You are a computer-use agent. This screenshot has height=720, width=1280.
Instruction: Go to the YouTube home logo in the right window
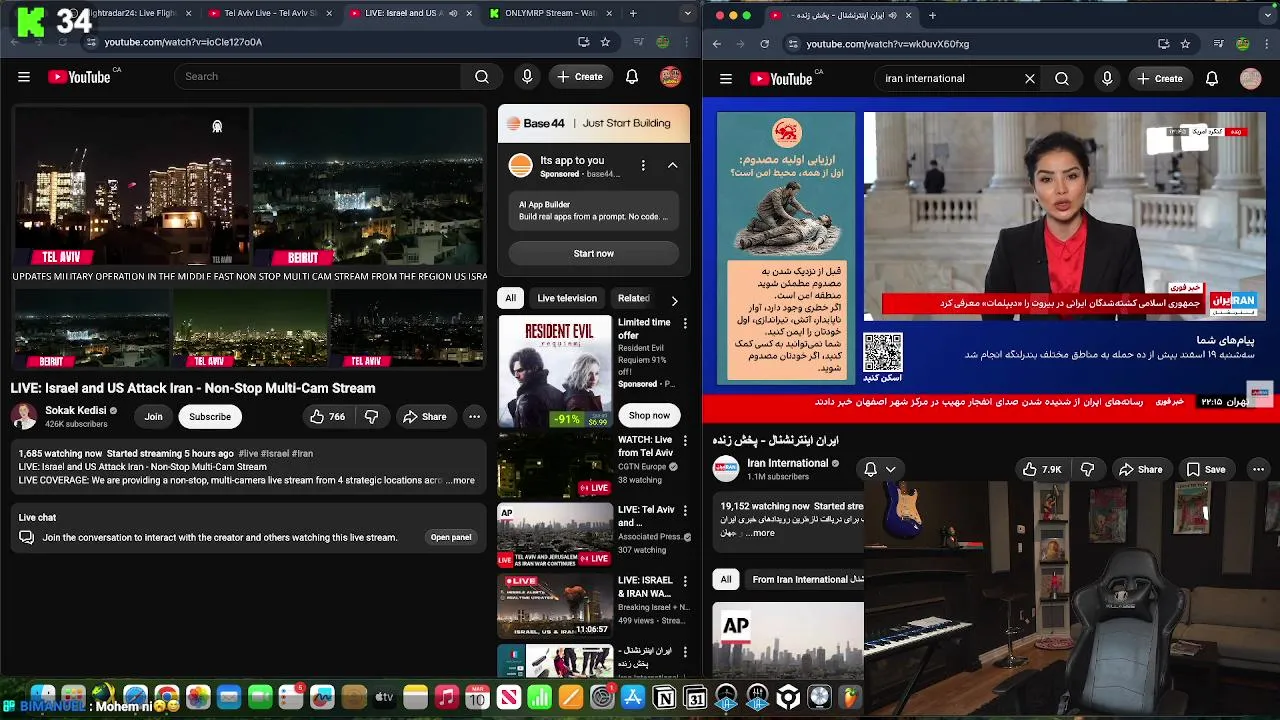[781, 79]
